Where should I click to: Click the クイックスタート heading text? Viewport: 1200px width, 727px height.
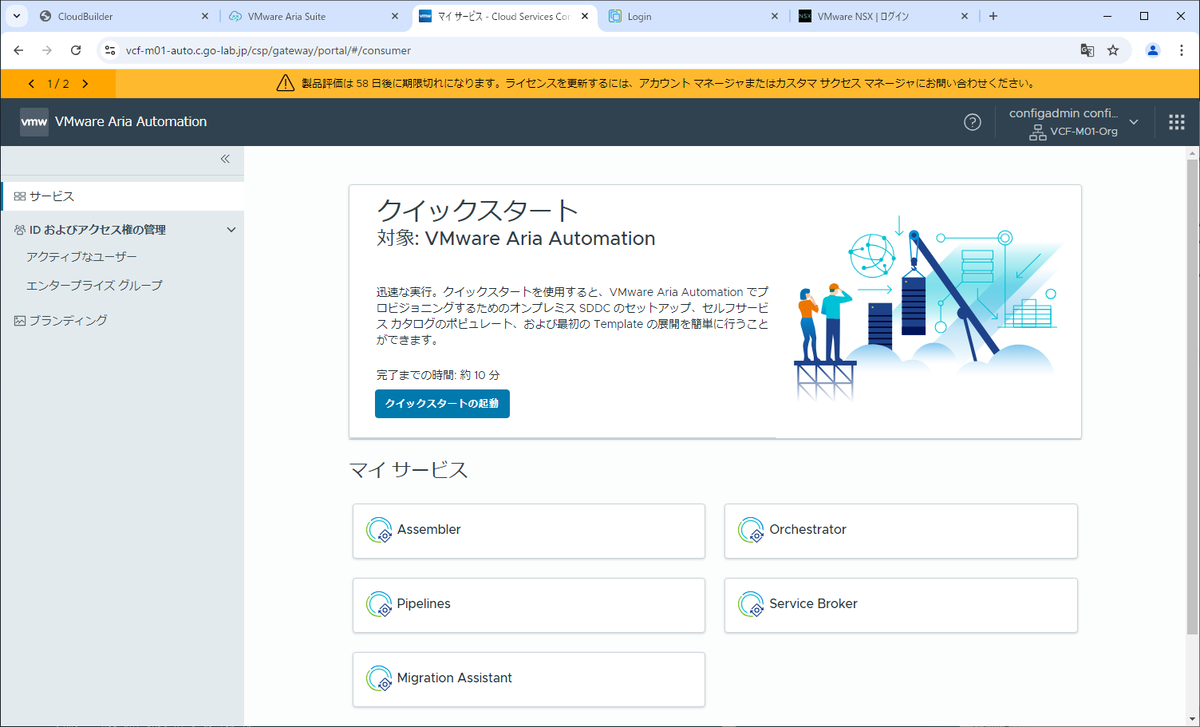[478, 210]
